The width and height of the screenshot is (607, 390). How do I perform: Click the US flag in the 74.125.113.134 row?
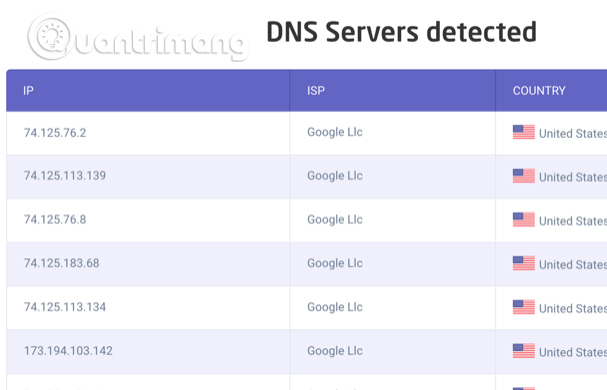coord(524,307)
